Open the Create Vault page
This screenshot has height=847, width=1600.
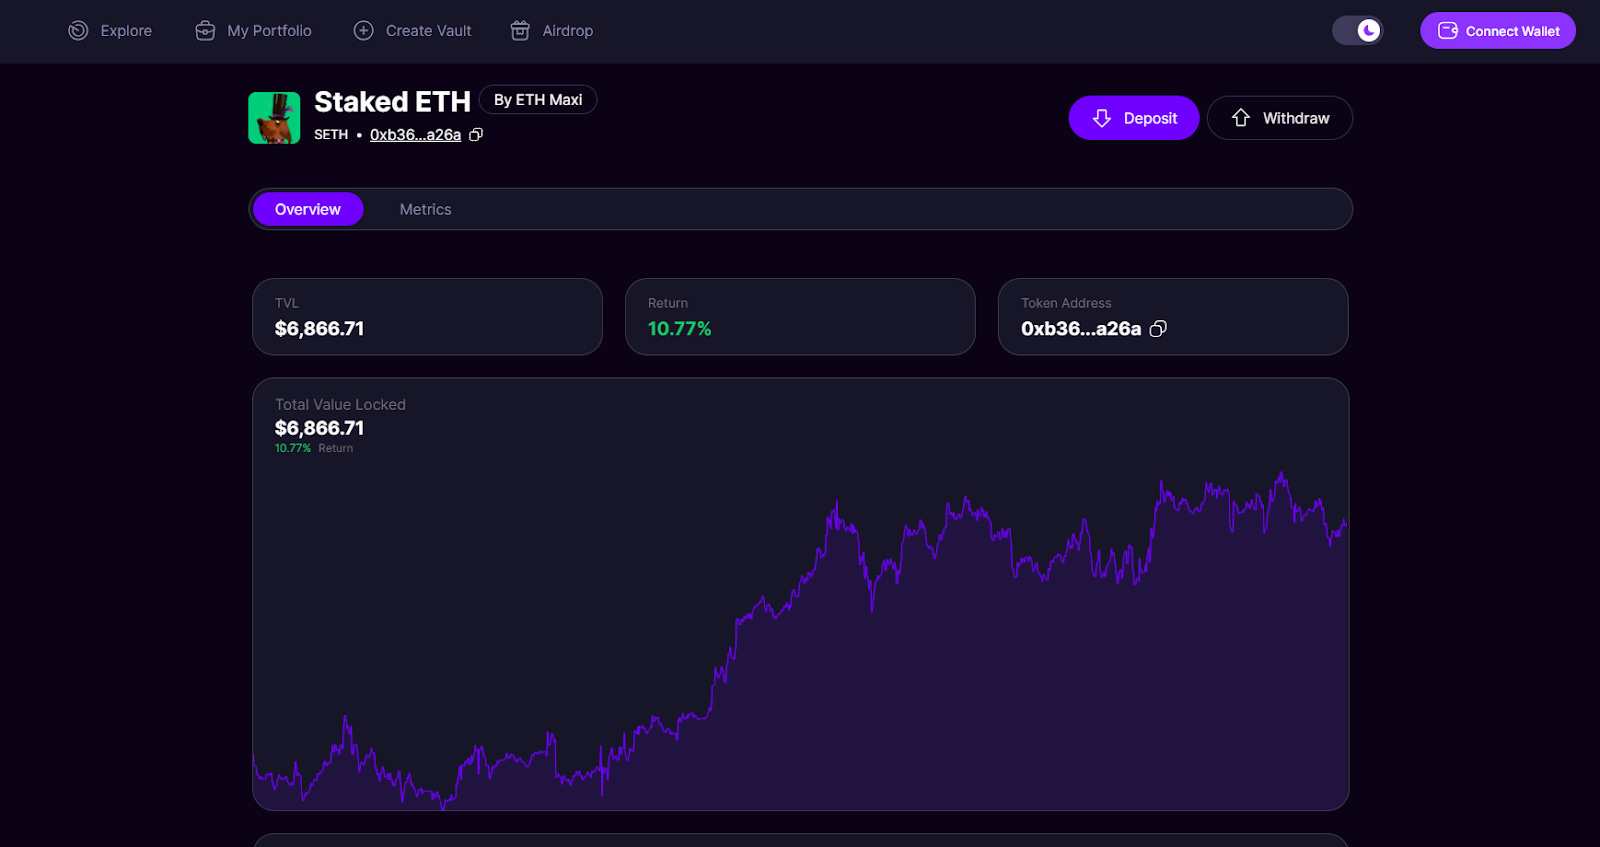tap(413, 31)
